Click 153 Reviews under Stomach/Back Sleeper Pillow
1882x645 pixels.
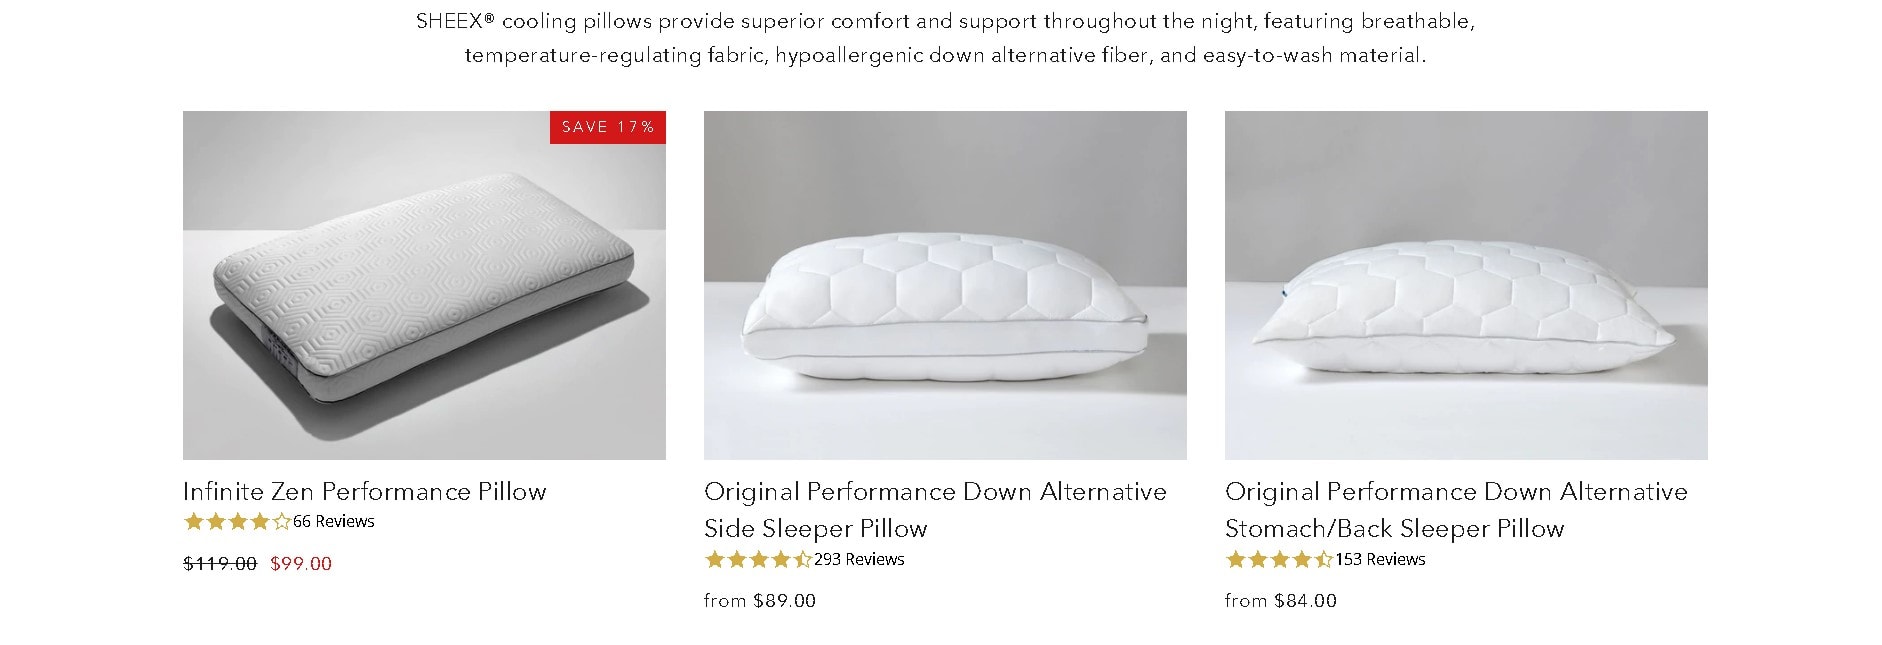[1379, 560]
